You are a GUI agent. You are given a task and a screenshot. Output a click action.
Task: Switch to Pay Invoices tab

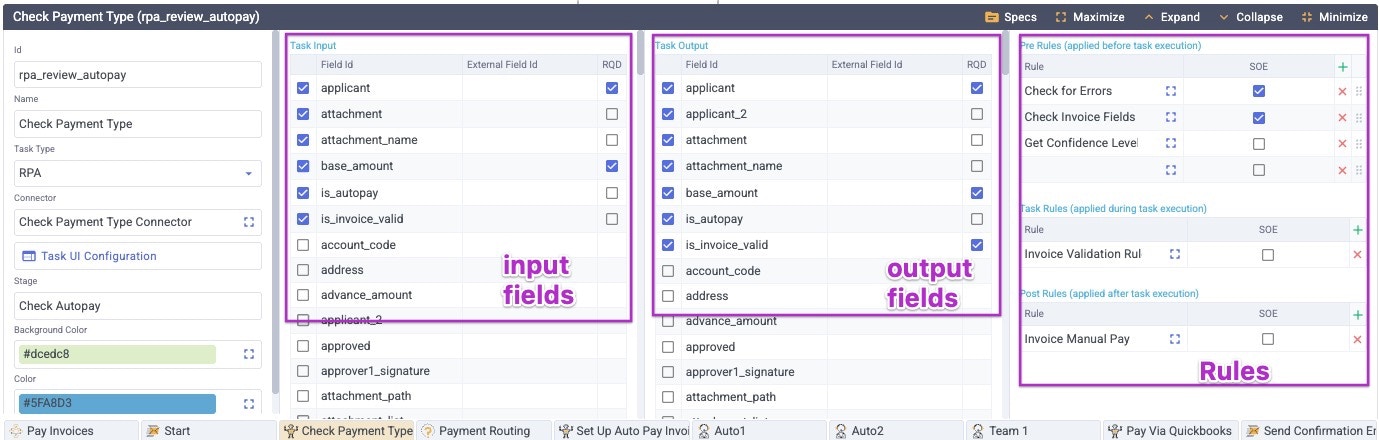(69, 431)
